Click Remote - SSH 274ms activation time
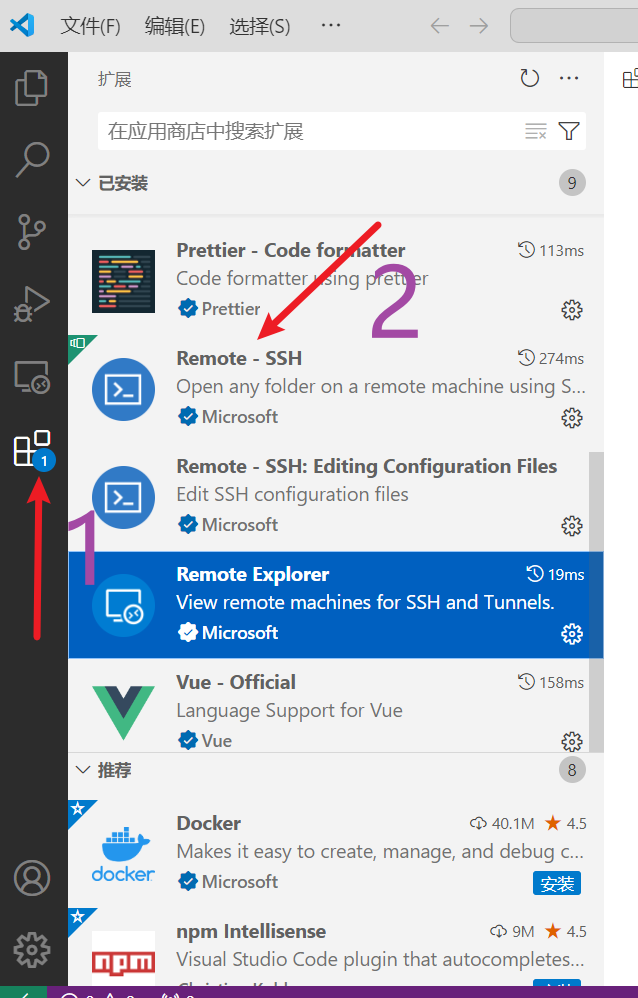The image size is (638, 998). tap(551, 358)
